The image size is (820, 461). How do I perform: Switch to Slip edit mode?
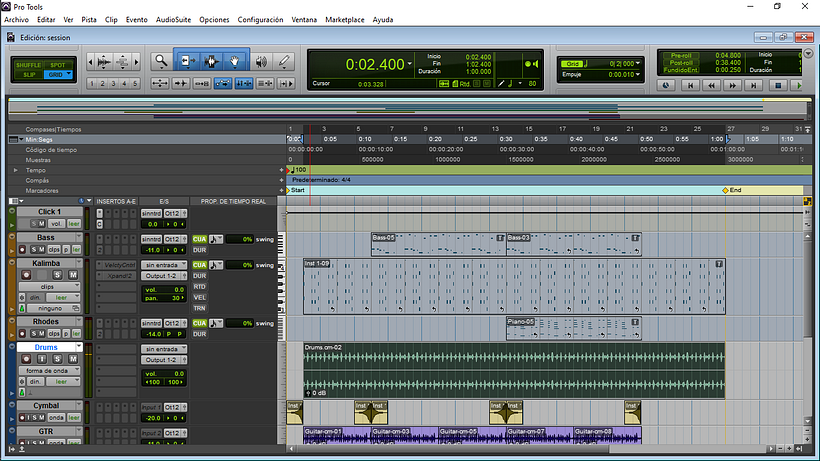point(29,75)
